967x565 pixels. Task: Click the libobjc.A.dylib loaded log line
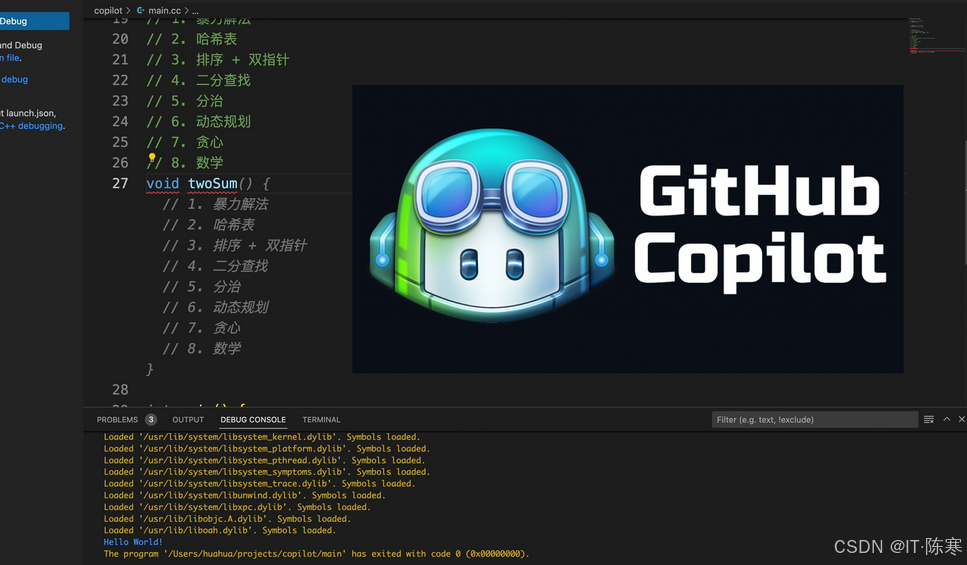pos(227,519)
